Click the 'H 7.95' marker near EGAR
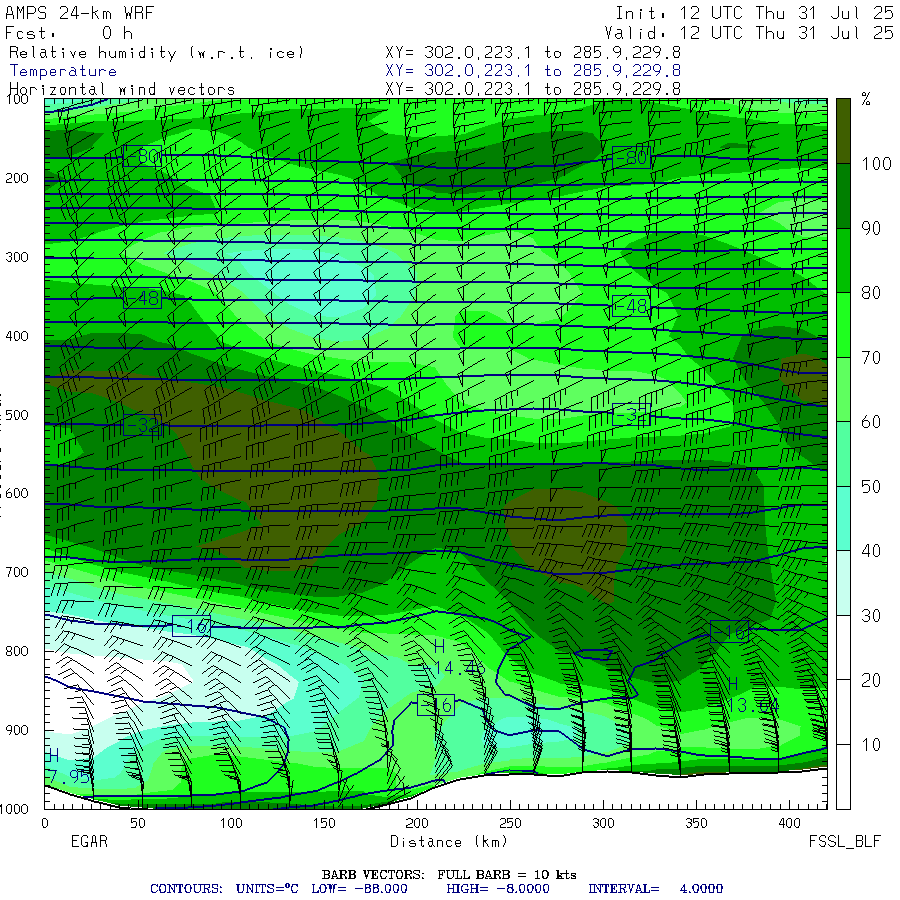900x900 pixels. click(x=68, y=766)
